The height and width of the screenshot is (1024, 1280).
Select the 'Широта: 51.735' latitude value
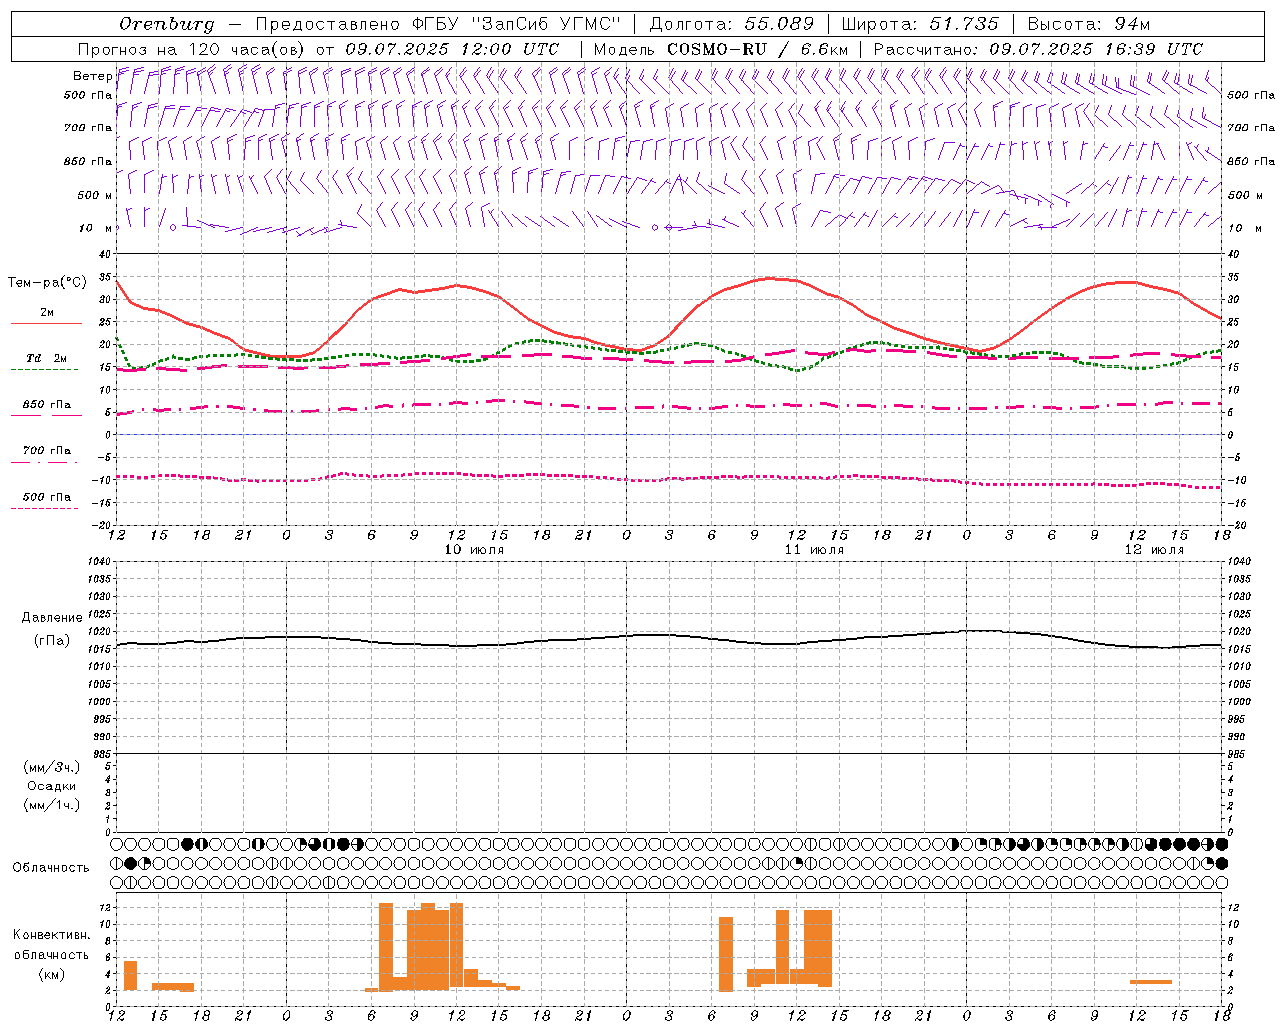(920, 24)
